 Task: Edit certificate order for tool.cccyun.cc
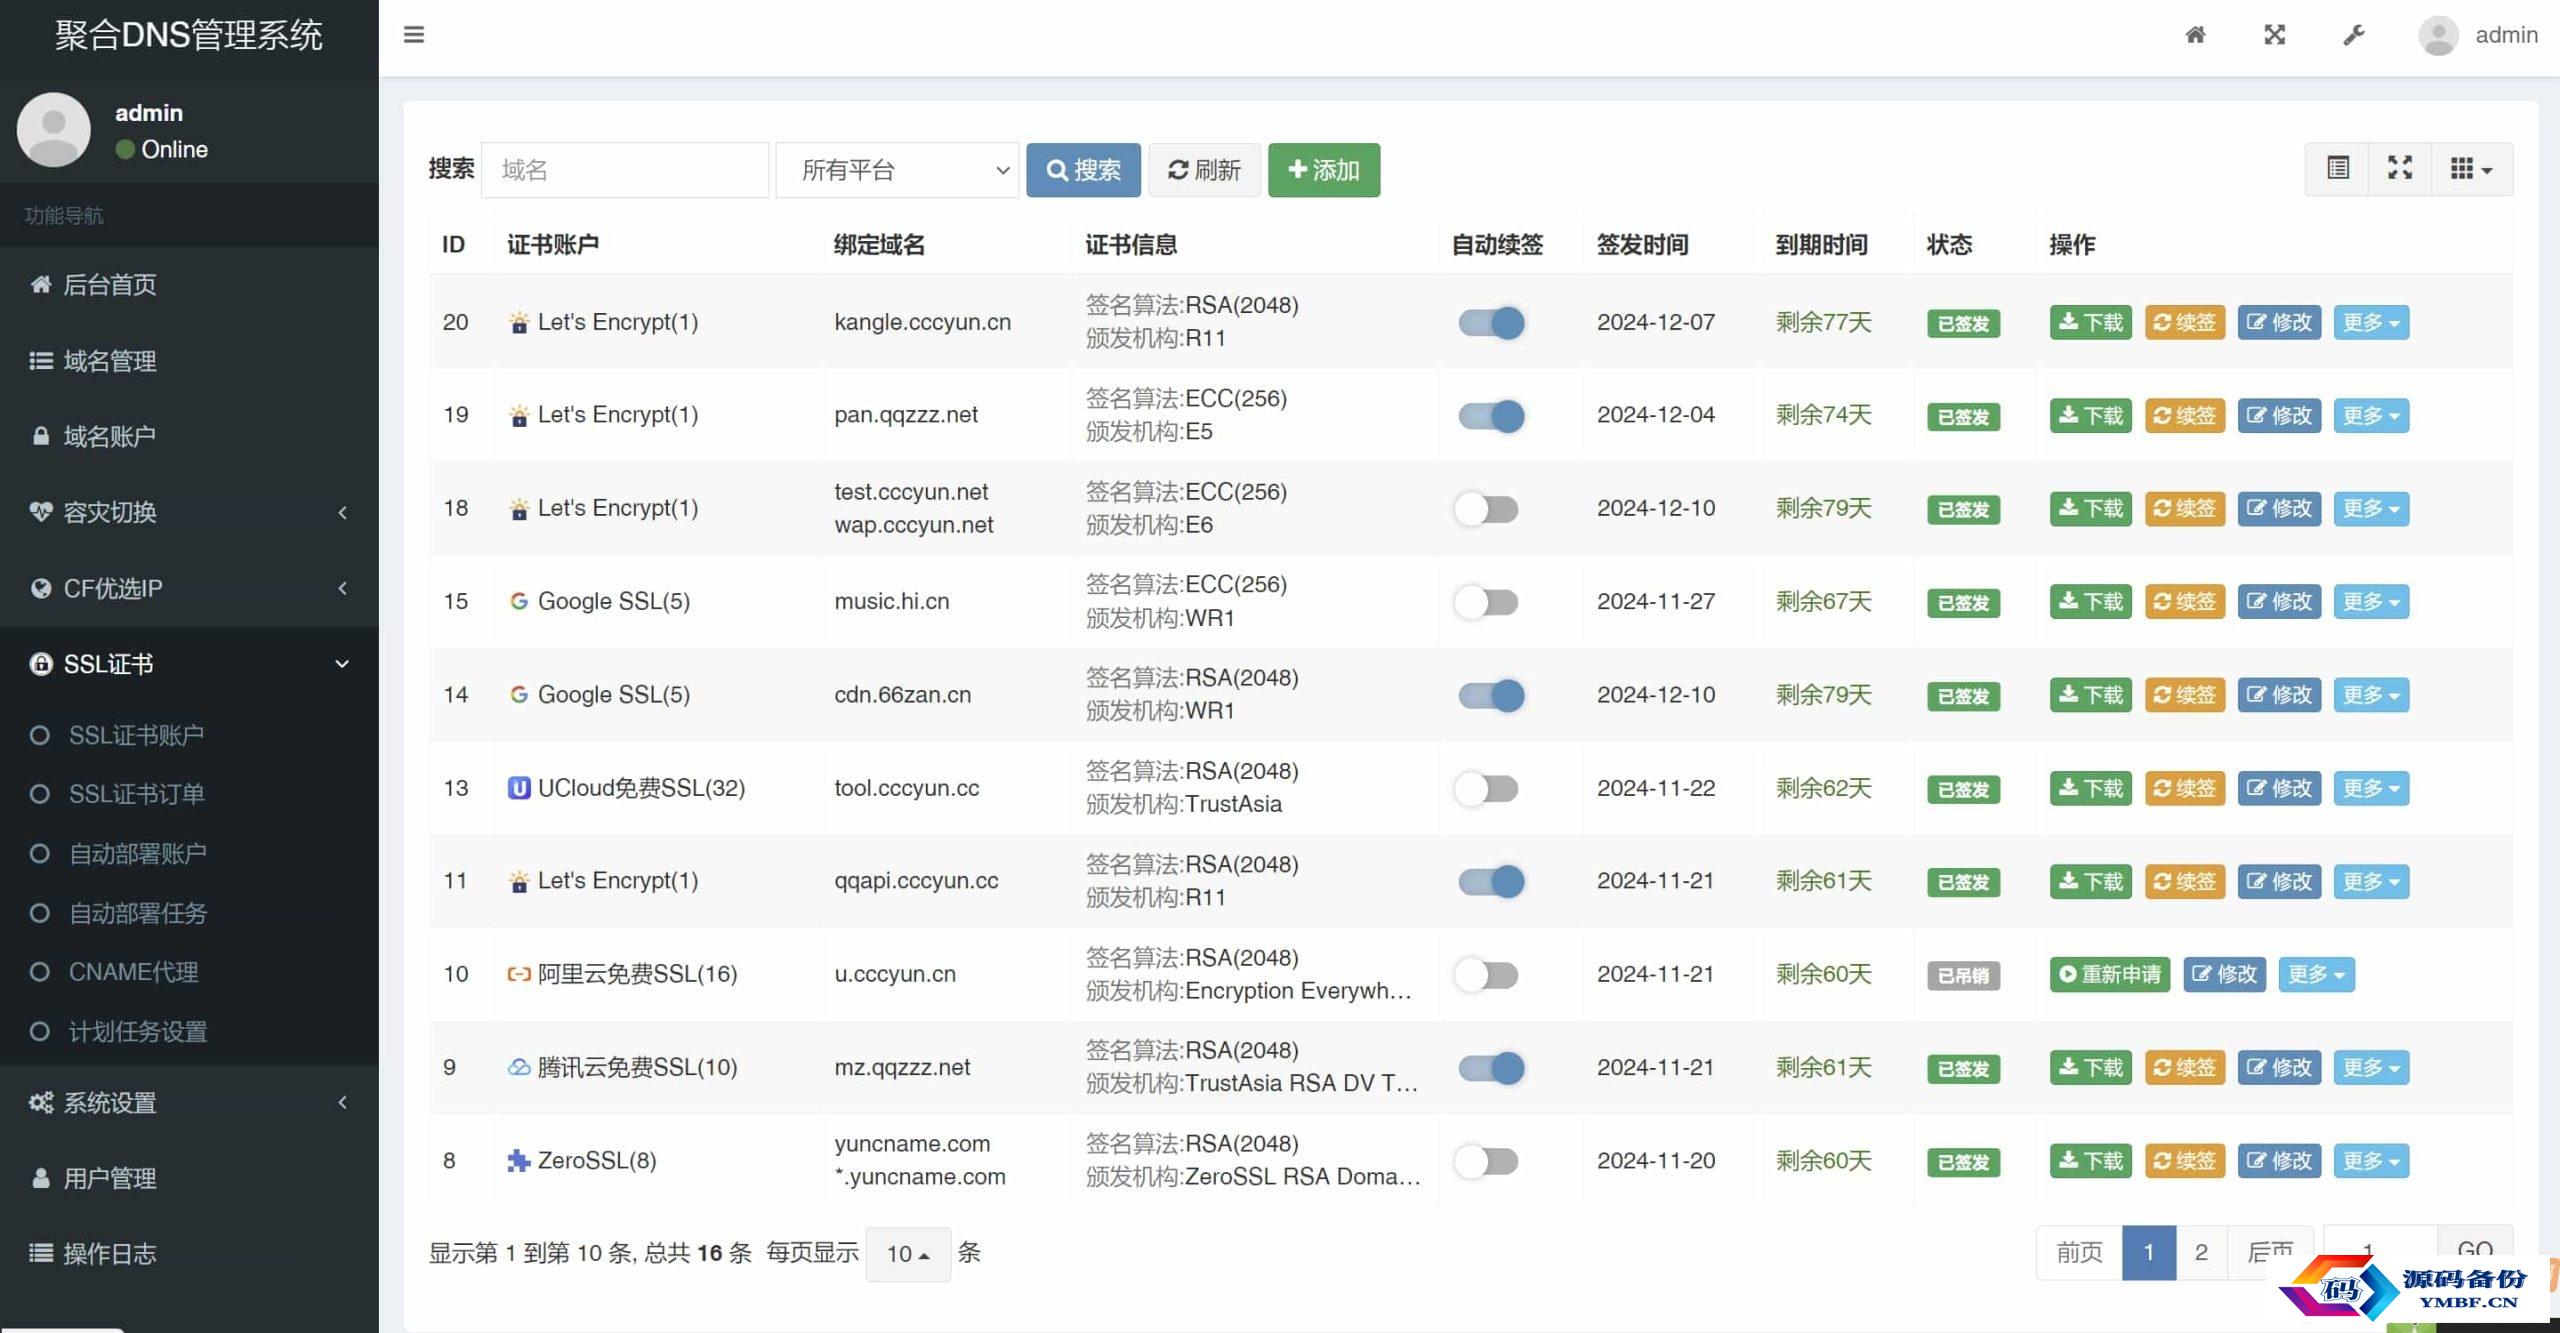point(2279,788)
